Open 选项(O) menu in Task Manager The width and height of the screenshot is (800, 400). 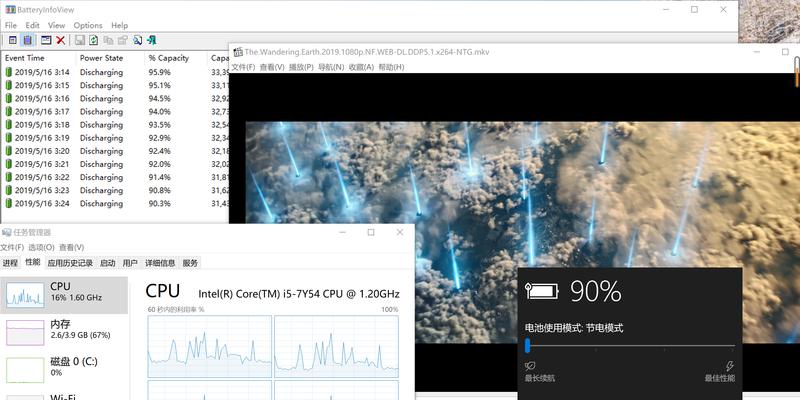(x=41, y=247)
